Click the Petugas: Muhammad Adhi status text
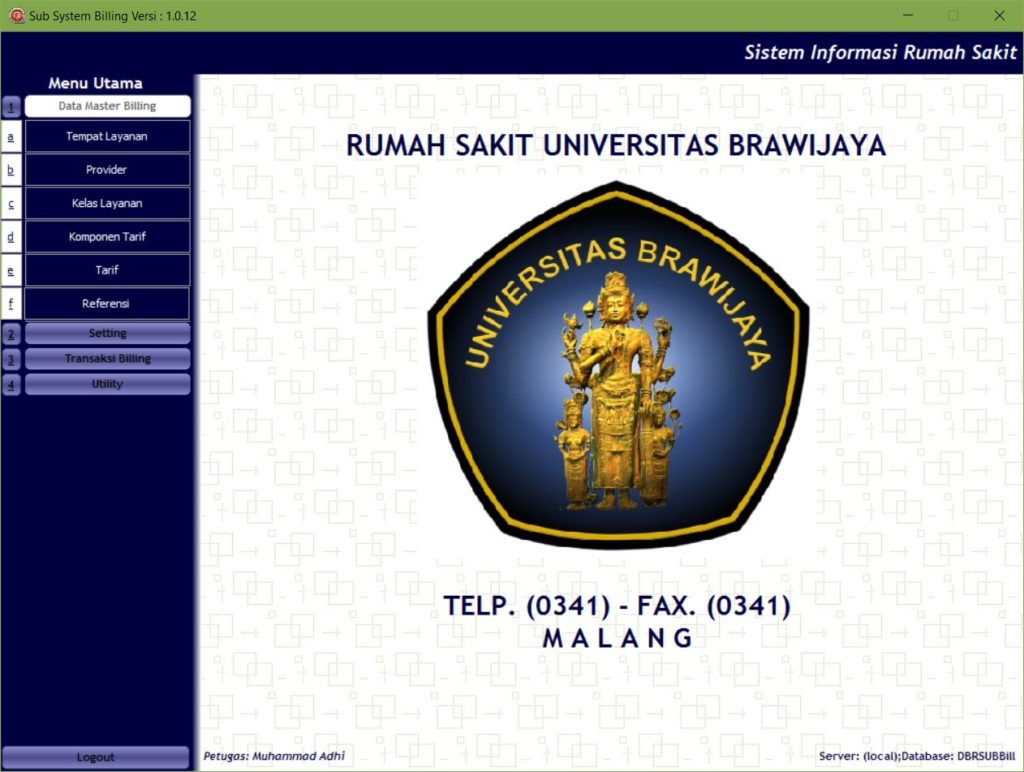The image size is (1024, 772). coord(274,756)
